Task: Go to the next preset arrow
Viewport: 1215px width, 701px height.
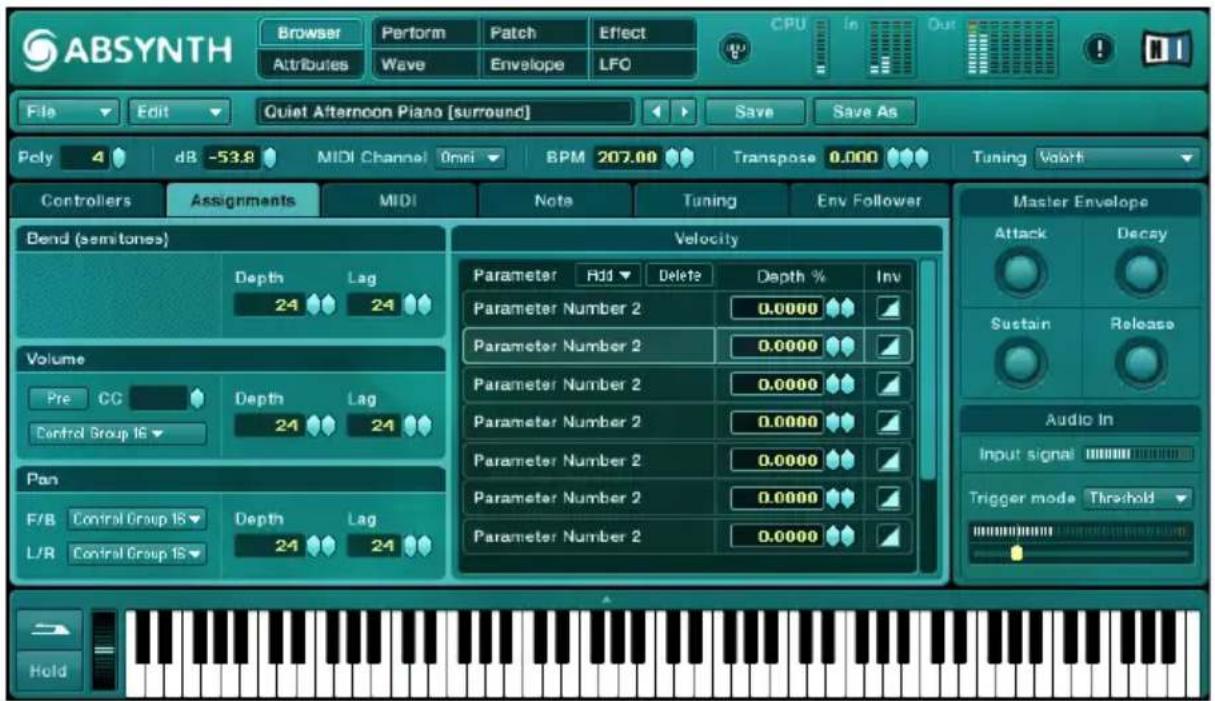Action: click(684, 111)
